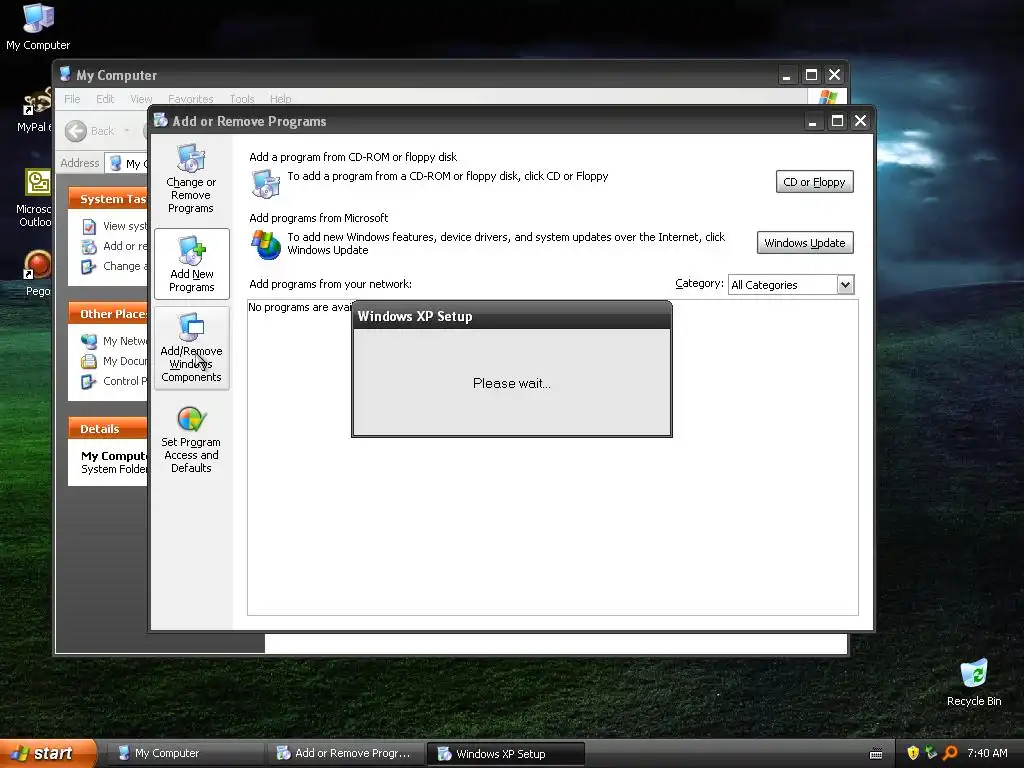The width and height of the screenshot is (1024, 768).
Task: Click All Categories combo box
Action: pos(791,285)
